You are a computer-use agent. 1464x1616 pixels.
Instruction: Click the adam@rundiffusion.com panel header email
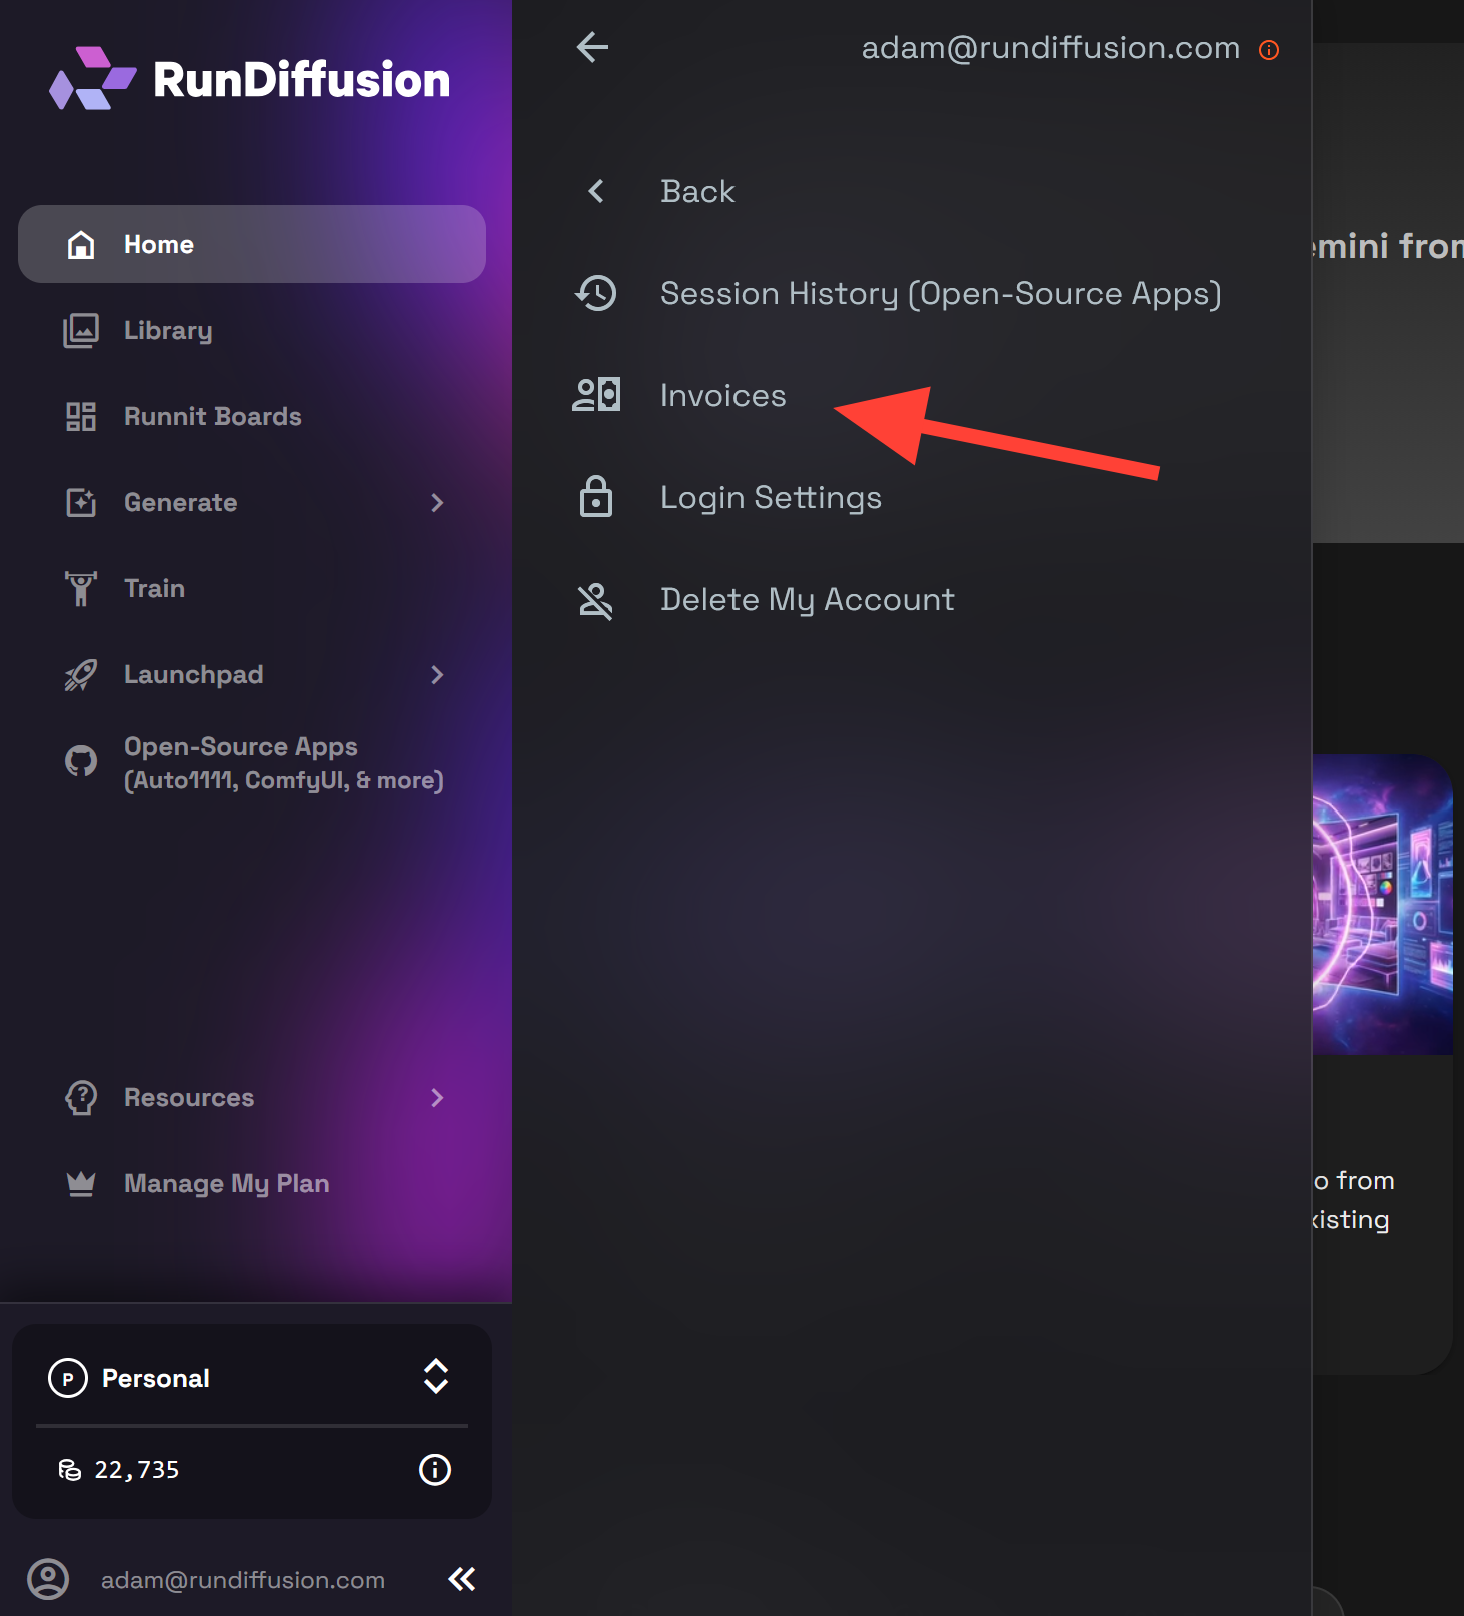click(x=1051, y=48)
